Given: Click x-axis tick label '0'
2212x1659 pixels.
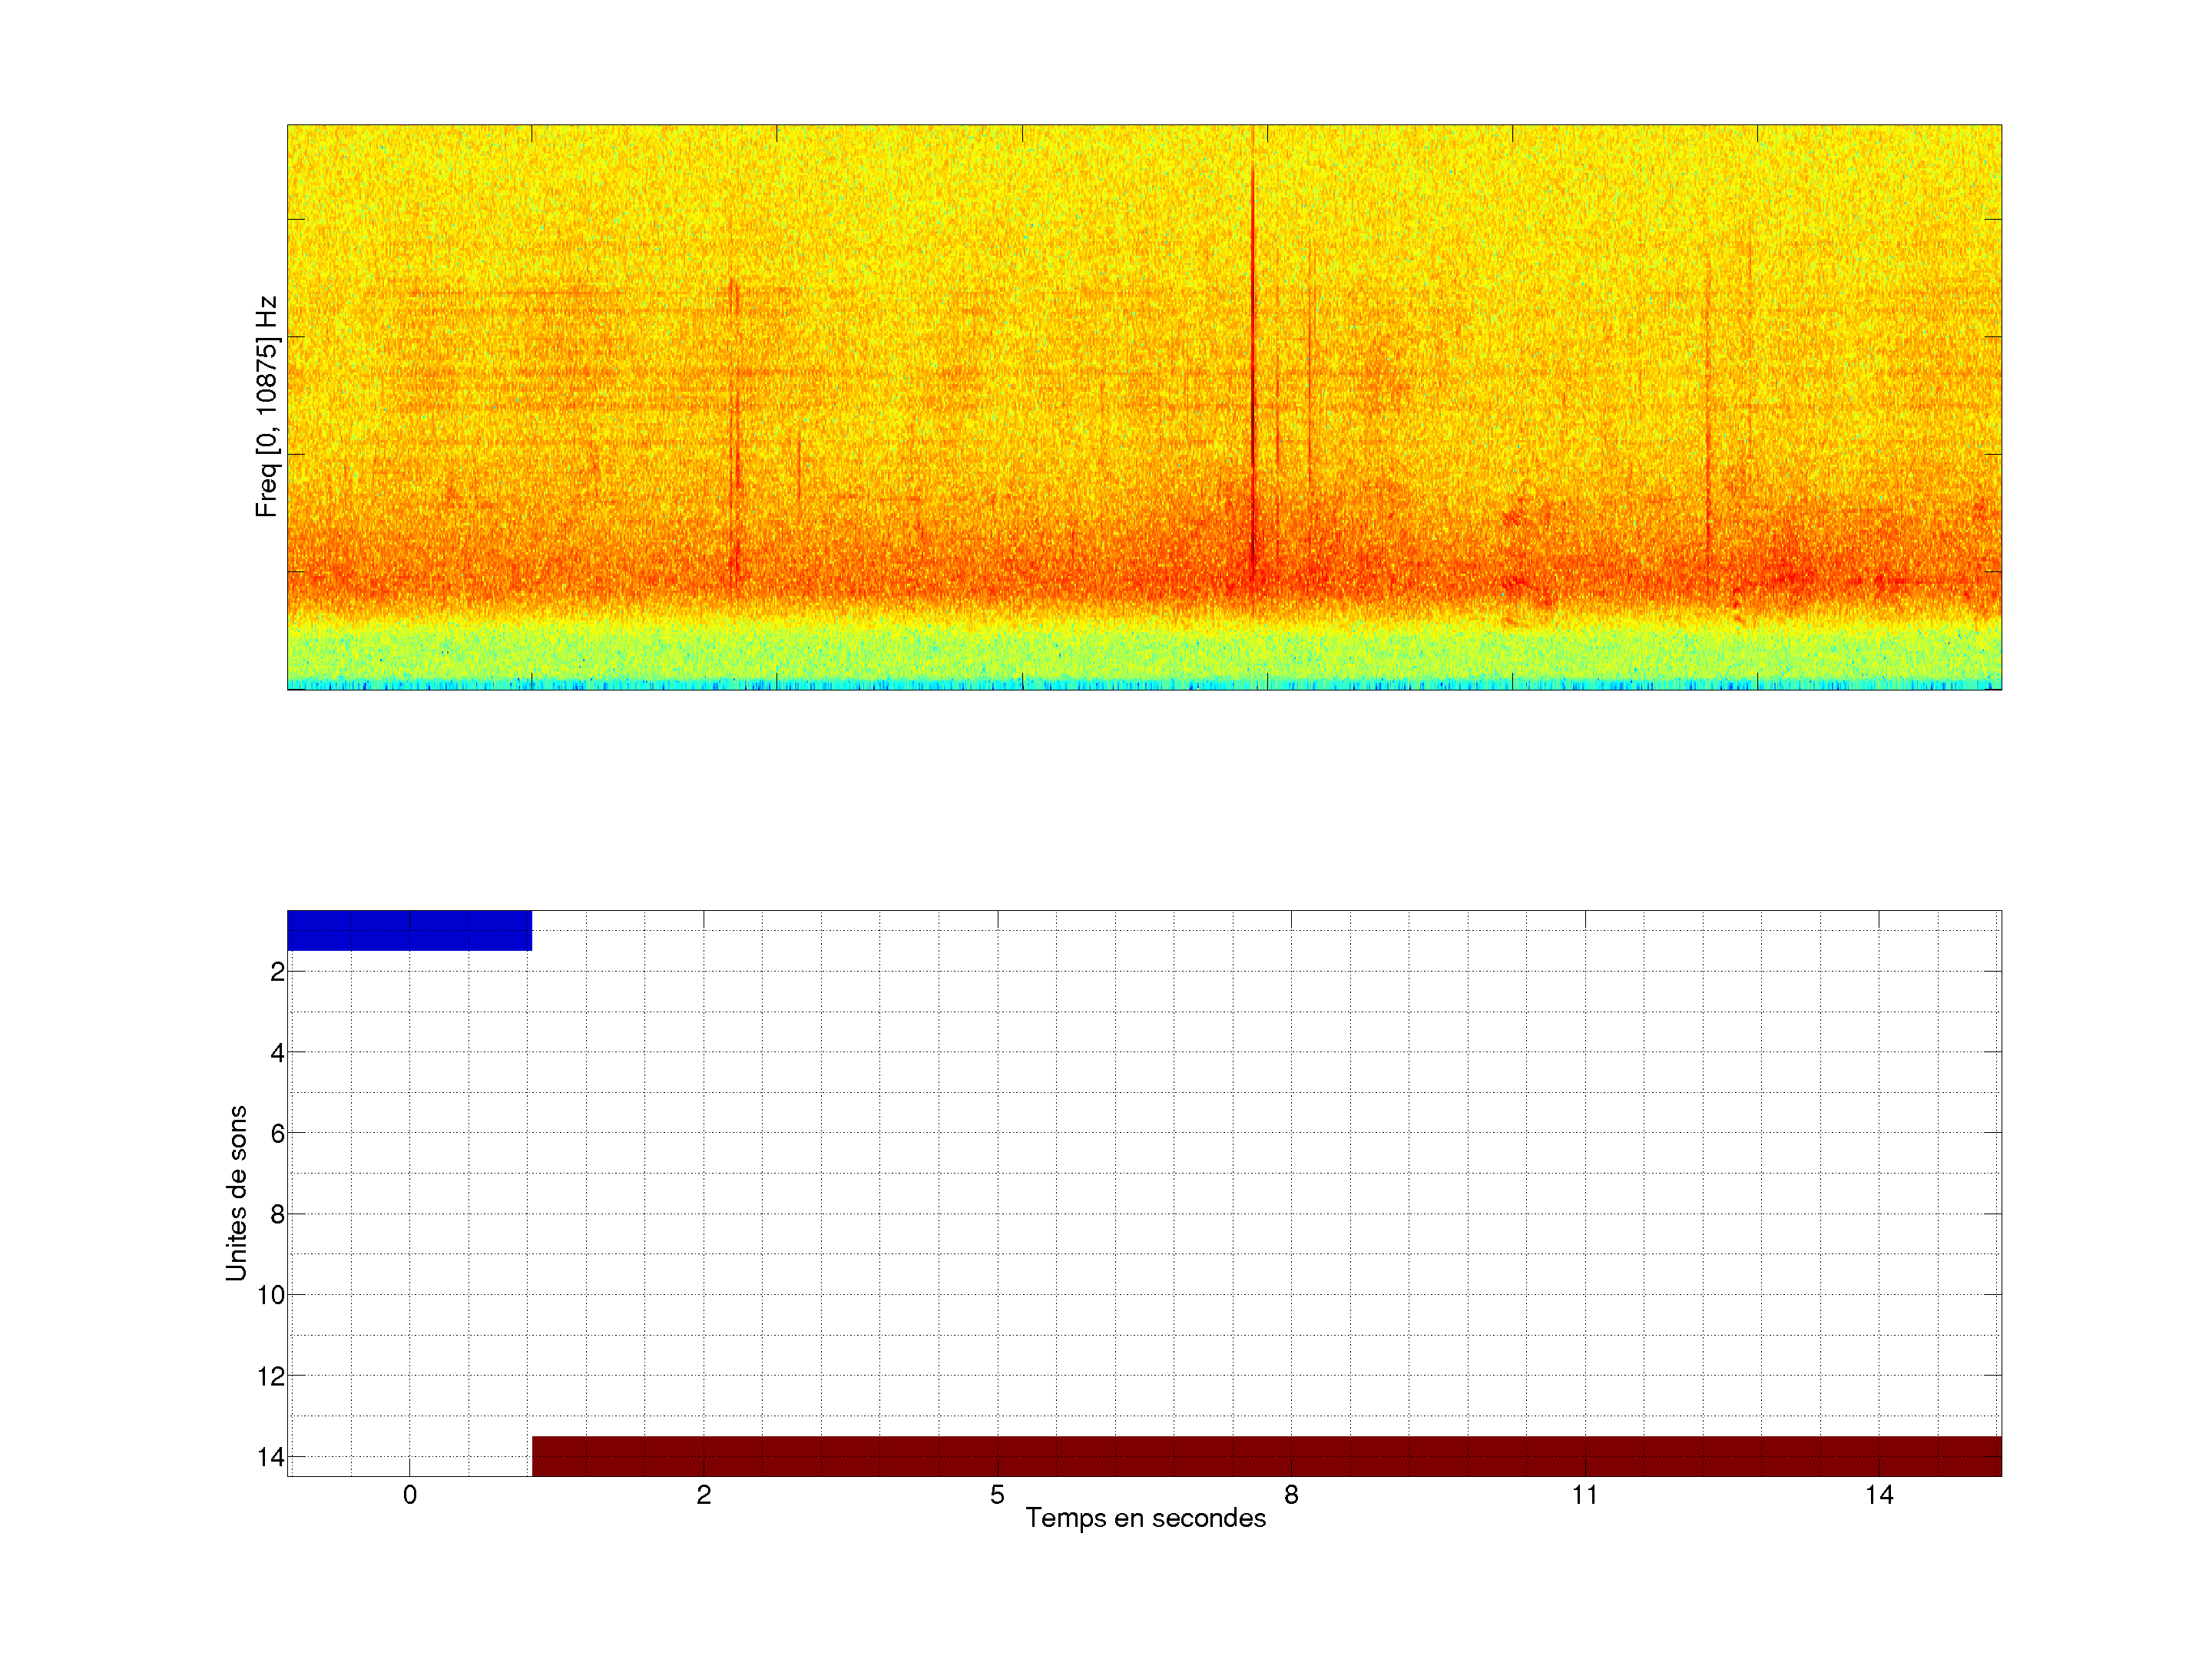Looking at the screenshot, I should [410, 1495].
